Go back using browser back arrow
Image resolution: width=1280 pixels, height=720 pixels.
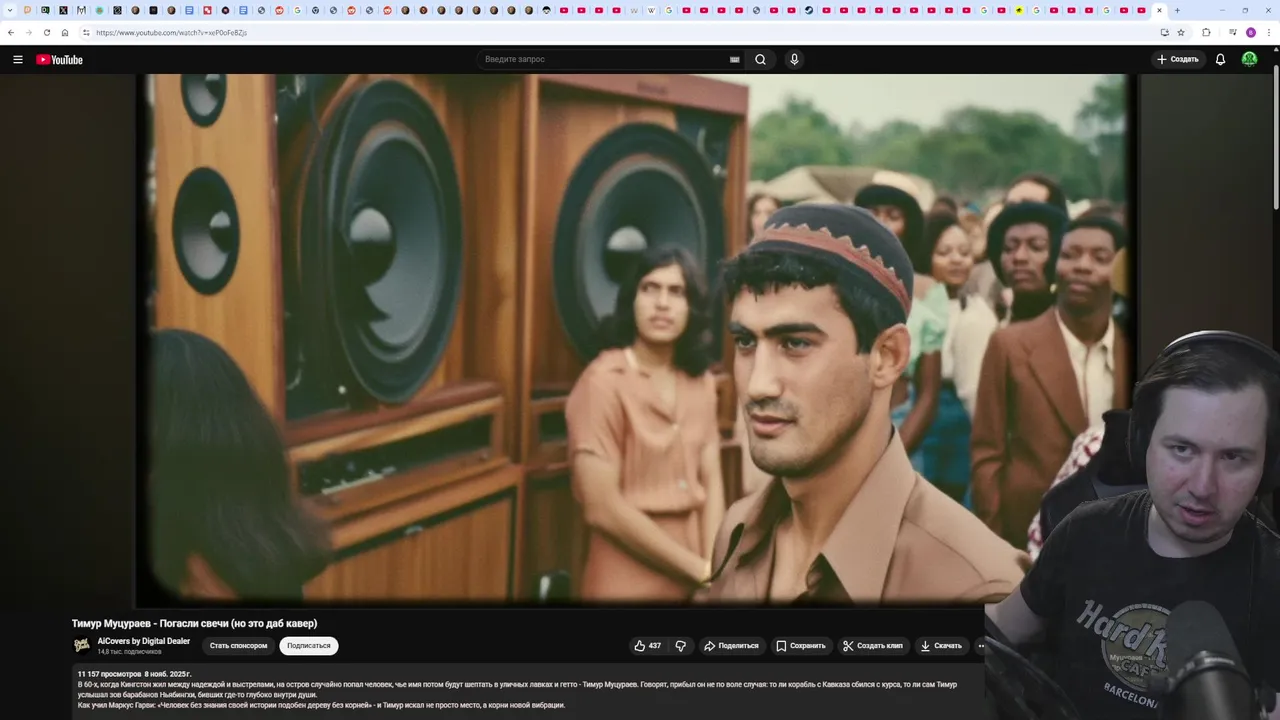click(x=11, y=32)
